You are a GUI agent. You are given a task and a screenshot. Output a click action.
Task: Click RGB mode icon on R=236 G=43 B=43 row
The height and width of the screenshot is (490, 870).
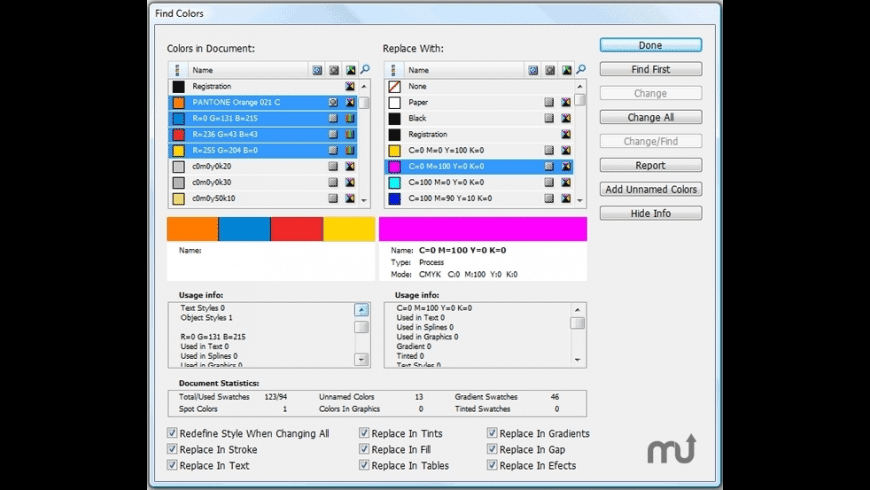[x=350, y=134]
